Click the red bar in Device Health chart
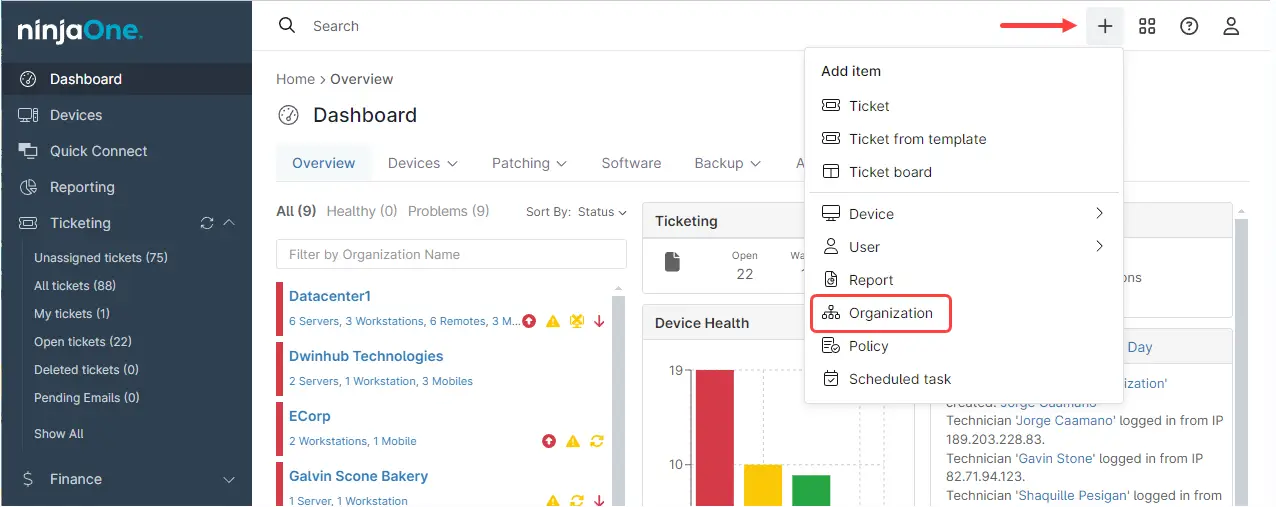 pyautogui.click(x=715, y=438)
